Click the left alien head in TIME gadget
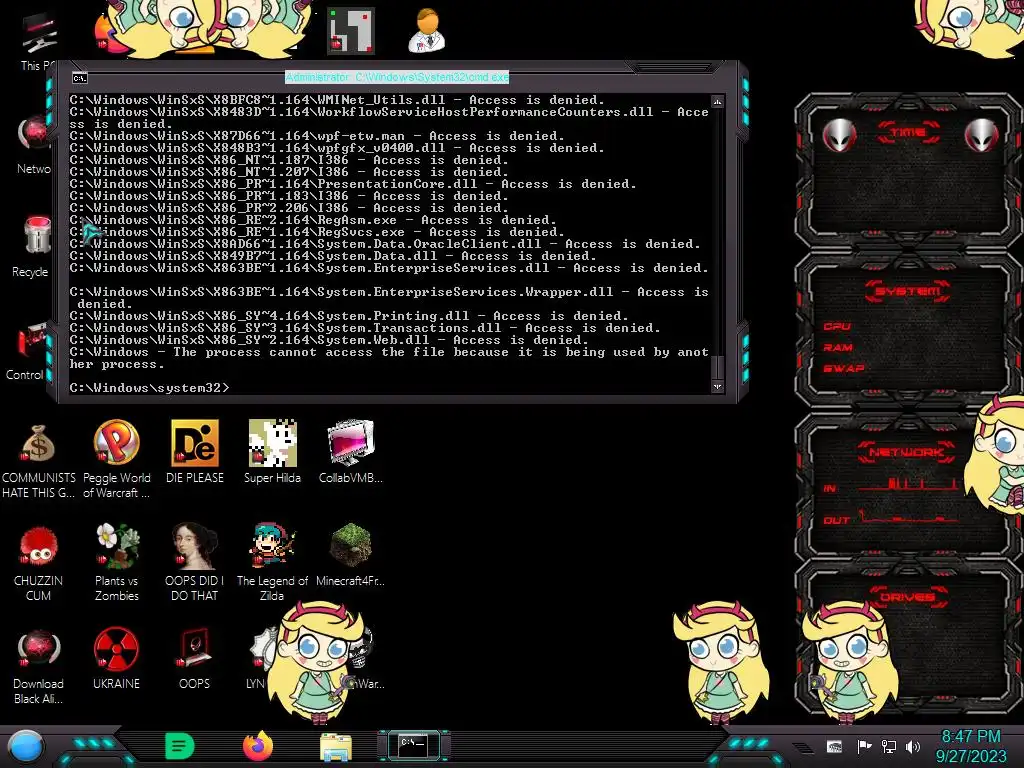 pyautogui.click(x=839, y=135)
